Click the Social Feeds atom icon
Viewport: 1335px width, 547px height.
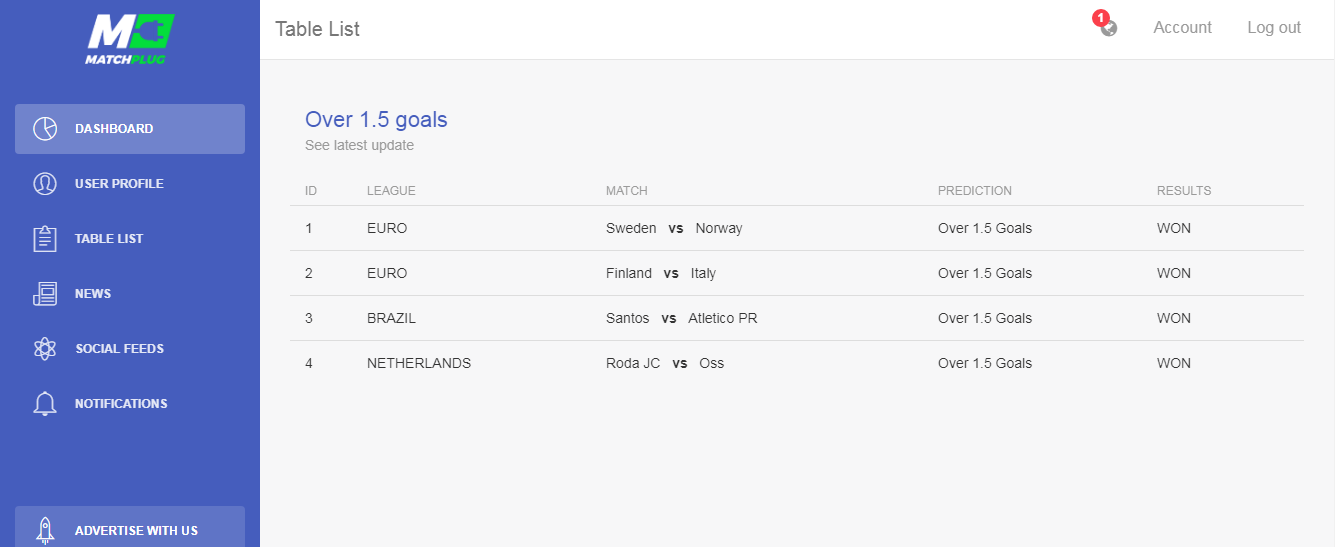[x=45, y=349]
